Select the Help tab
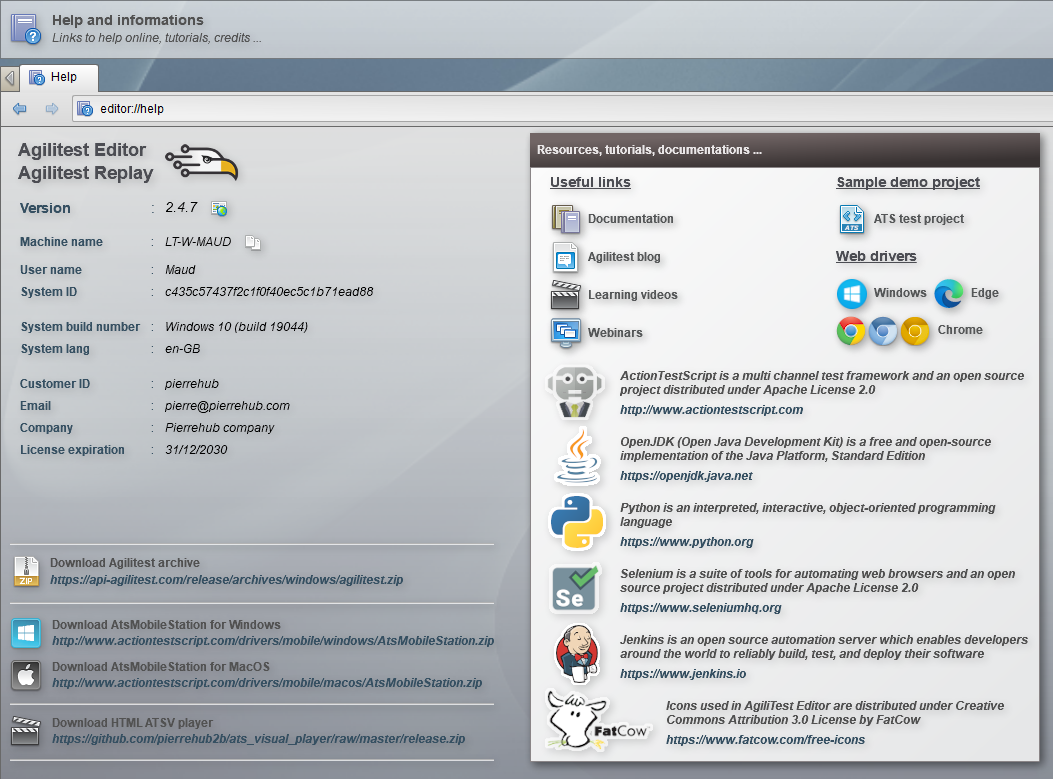1053x779 pixels. tap(59, 77)
